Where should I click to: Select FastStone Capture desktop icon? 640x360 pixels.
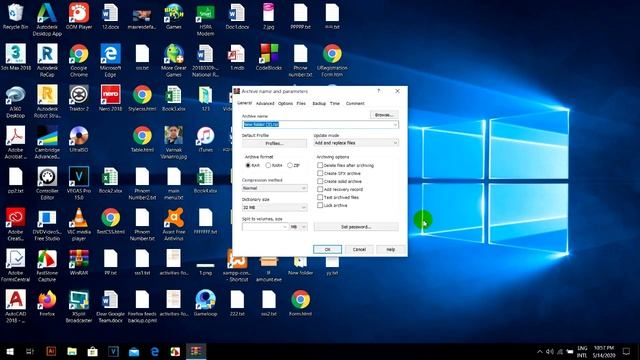(x=47, y=265)
